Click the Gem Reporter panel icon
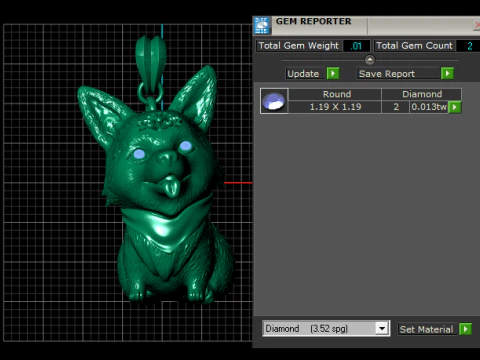The image size is (480, 360). coord(262,26)
